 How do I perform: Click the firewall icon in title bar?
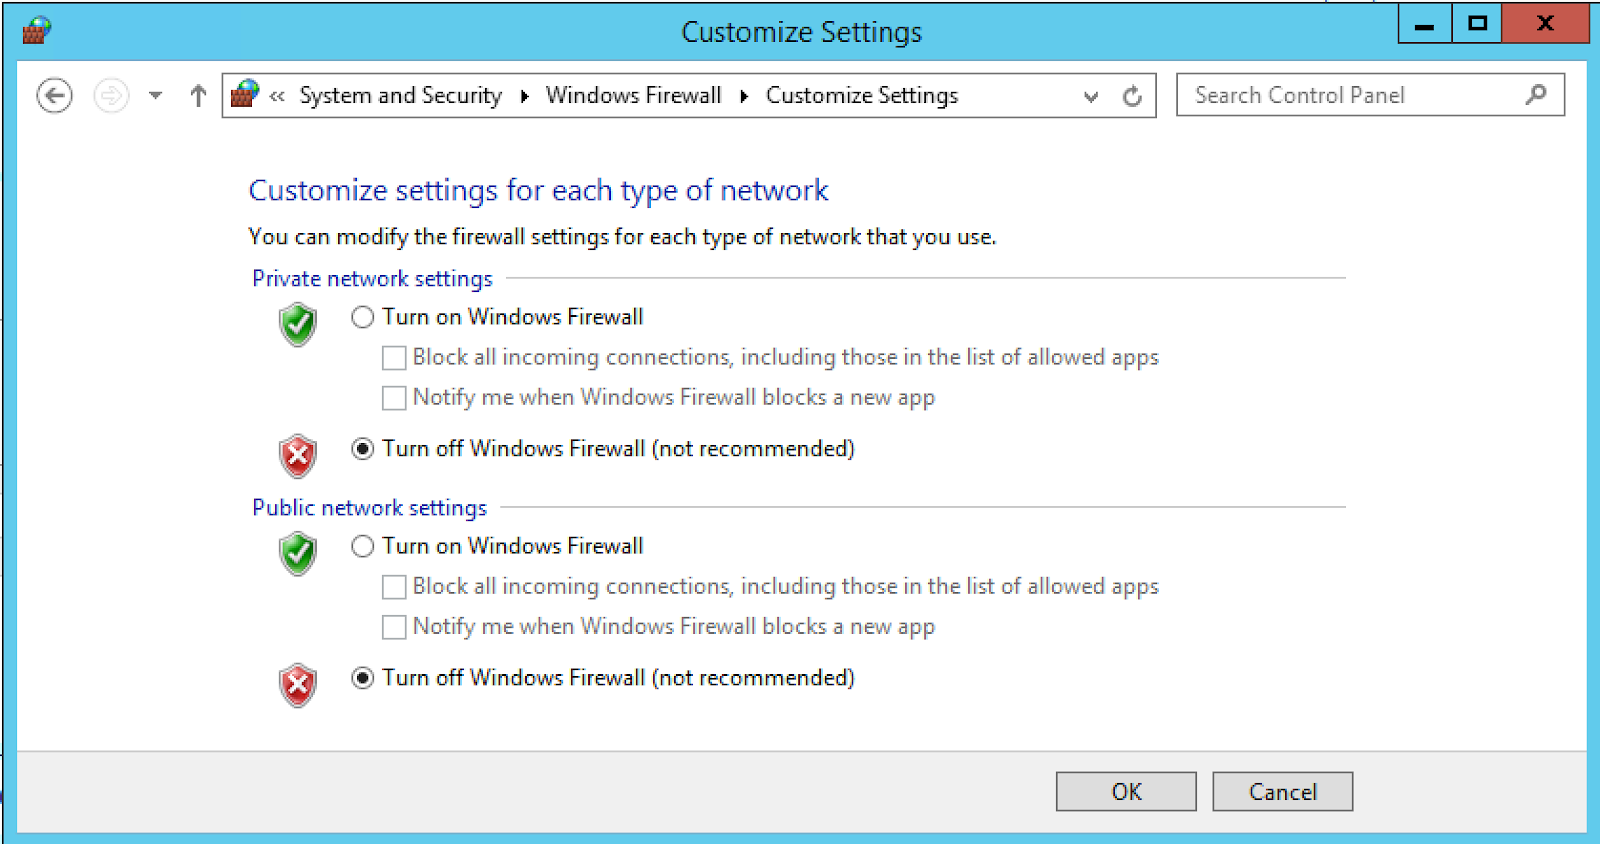37,30
